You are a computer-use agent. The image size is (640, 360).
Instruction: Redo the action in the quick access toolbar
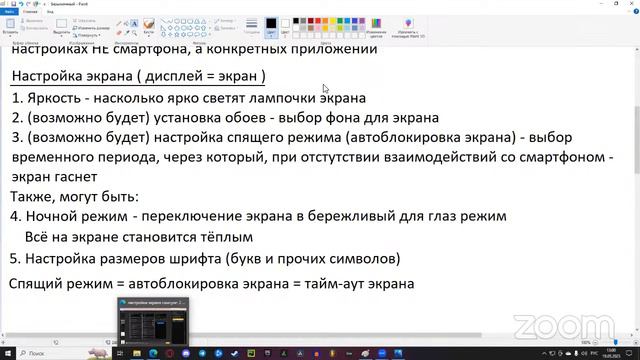tap(28, 4)
